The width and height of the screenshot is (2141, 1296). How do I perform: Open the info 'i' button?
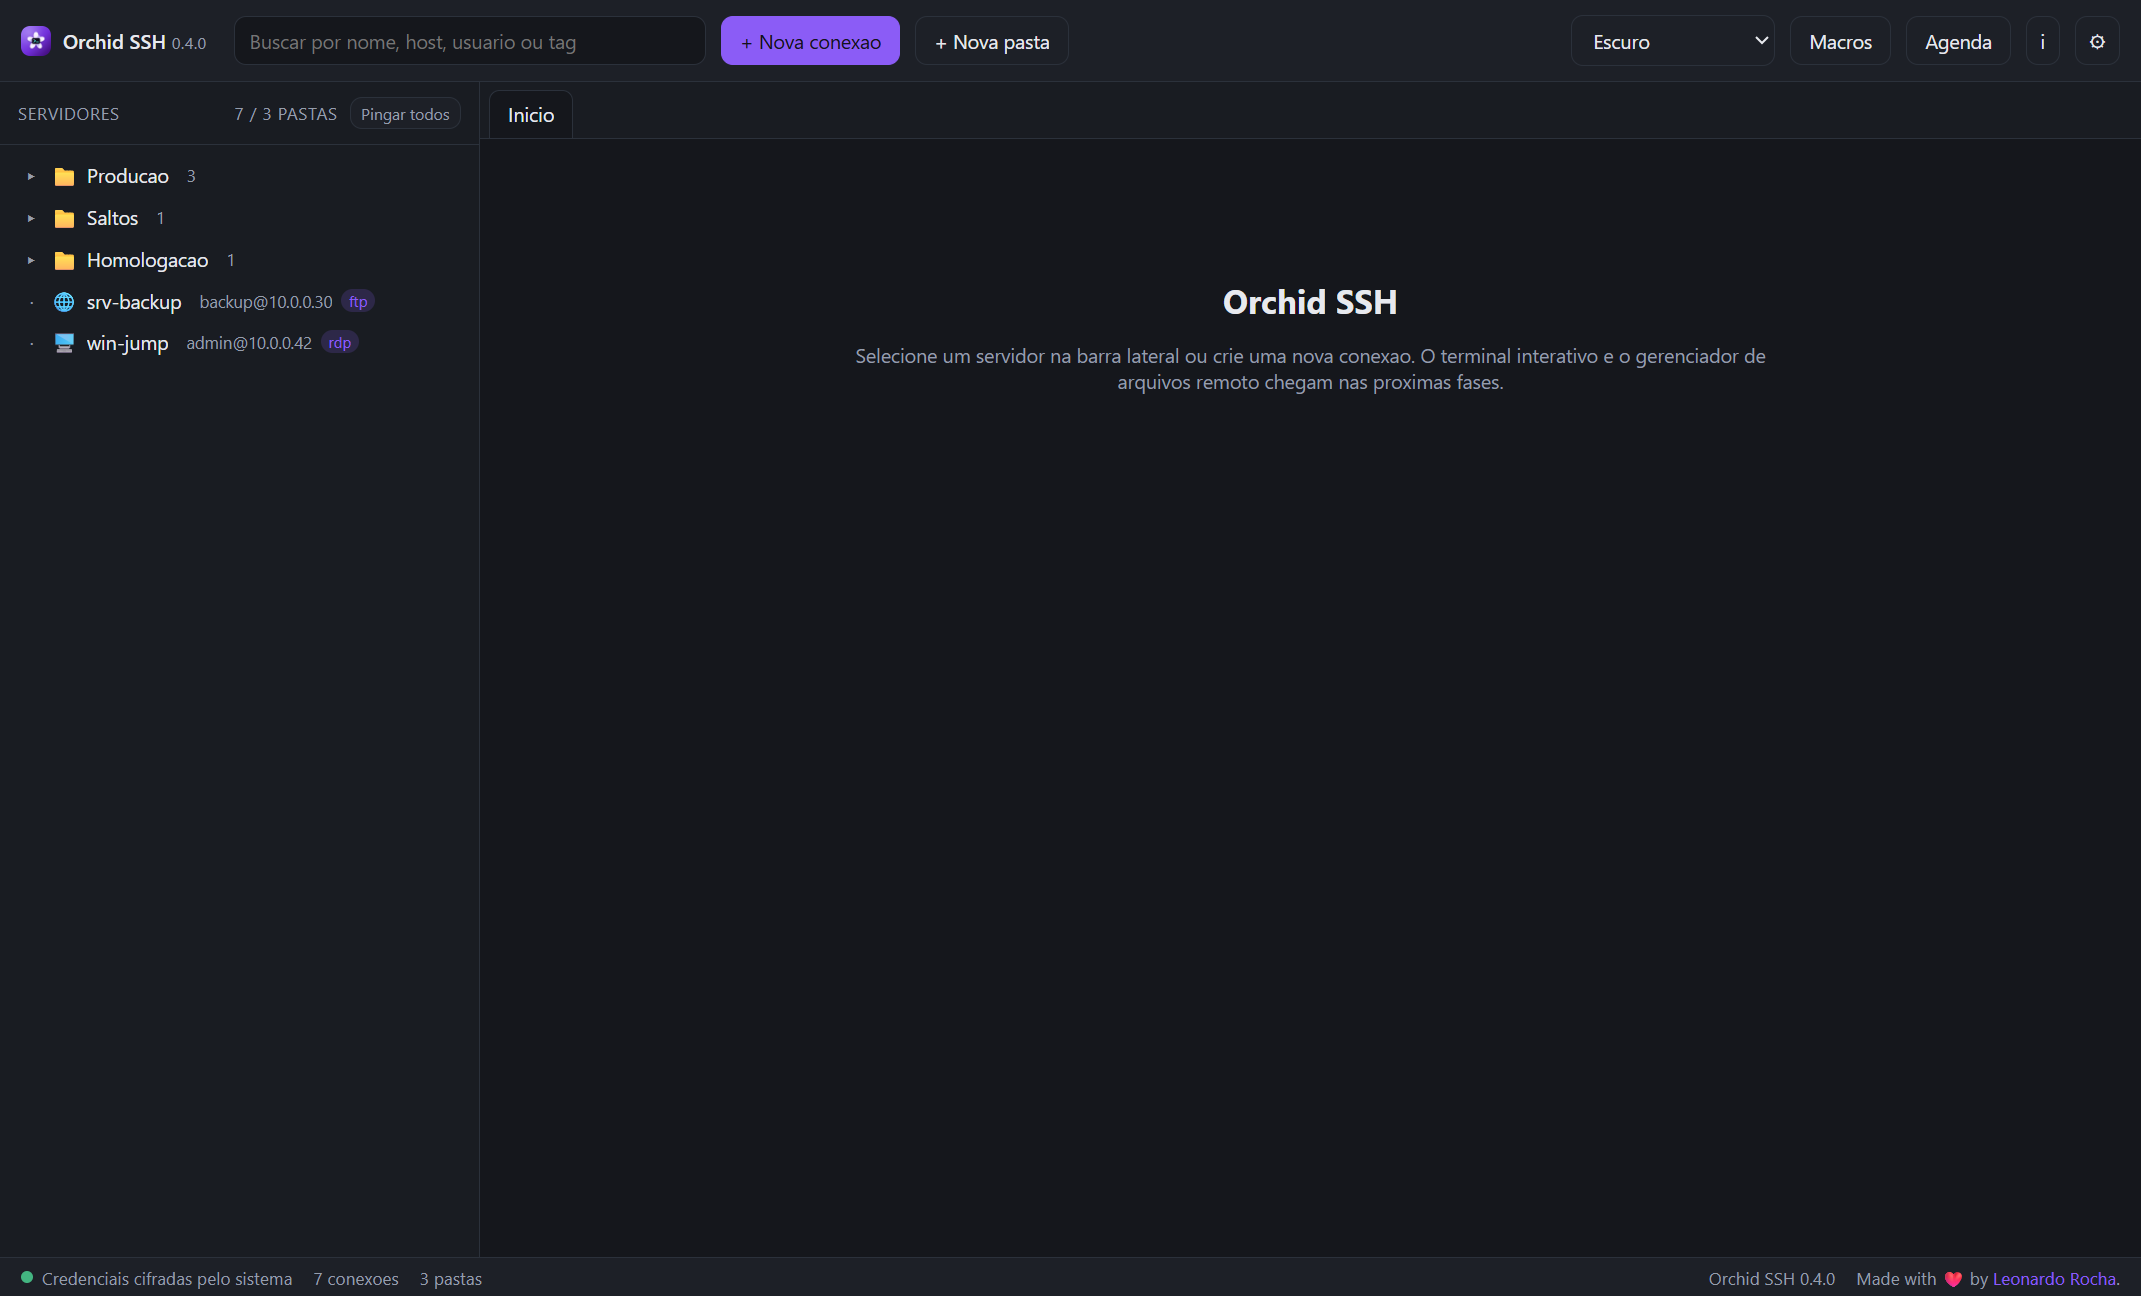click(2042, 41)
